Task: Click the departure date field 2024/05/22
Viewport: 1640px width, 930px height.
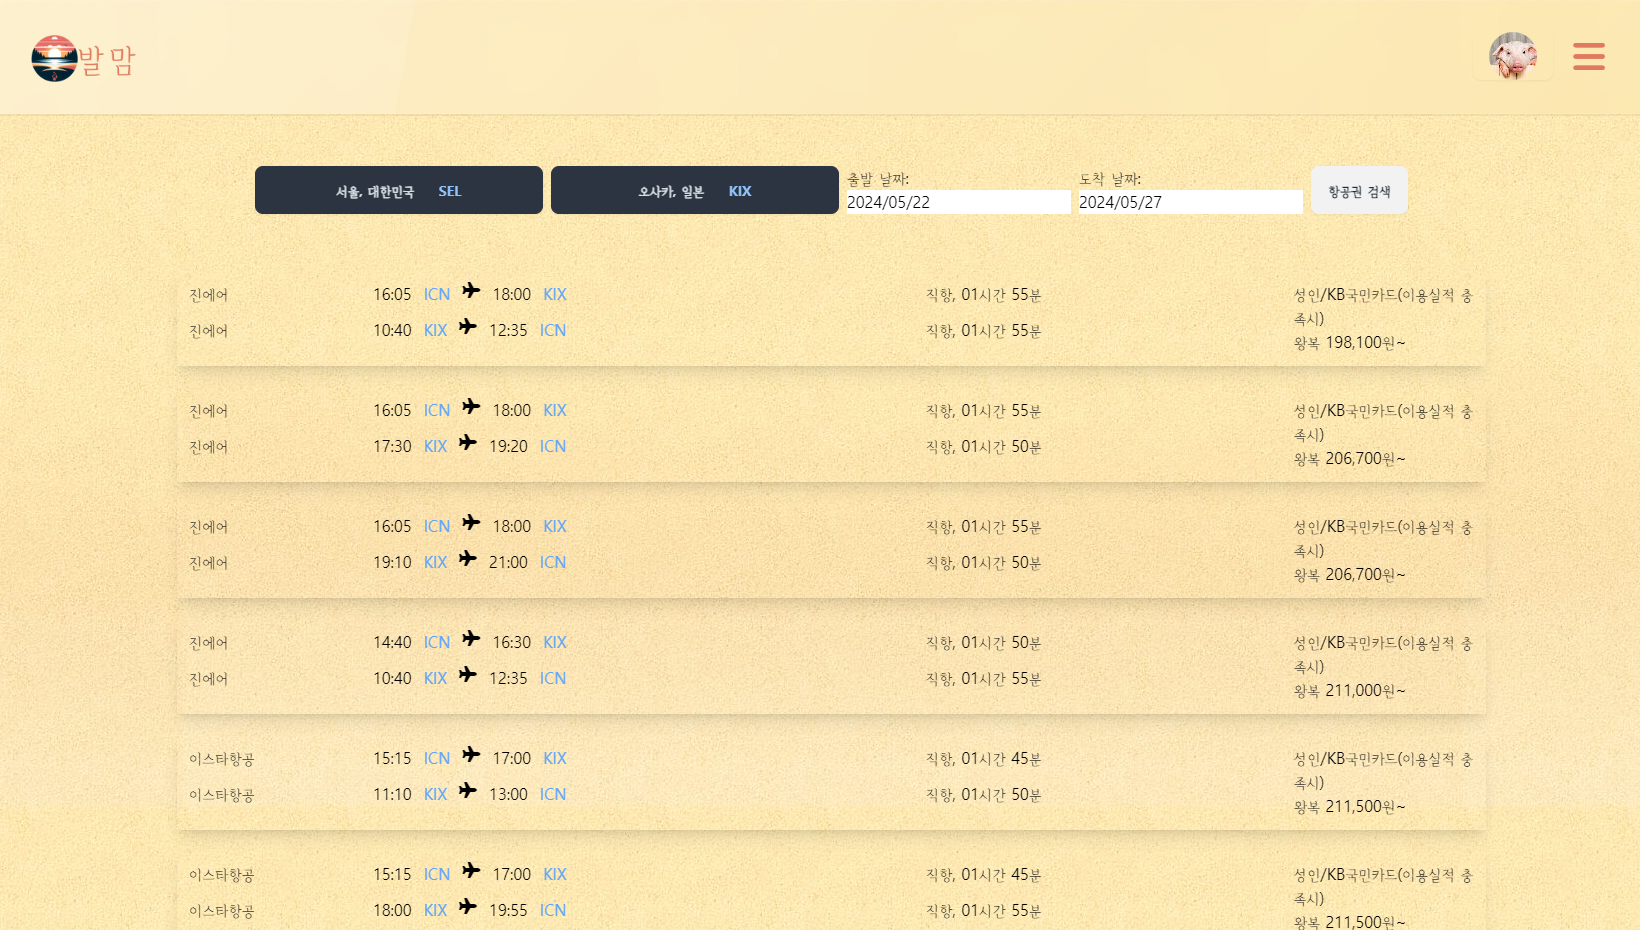Action: pos(958,202)
